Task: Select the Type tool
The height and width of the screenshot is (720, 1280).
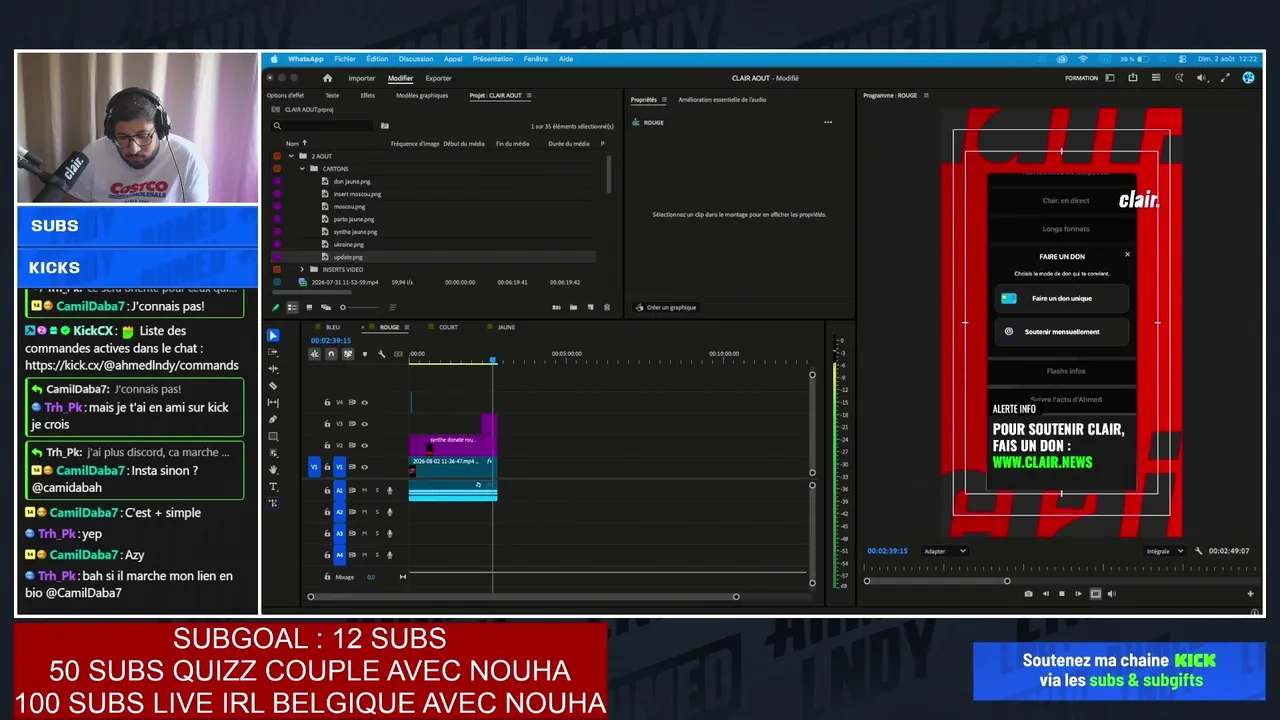Action: 273,486
